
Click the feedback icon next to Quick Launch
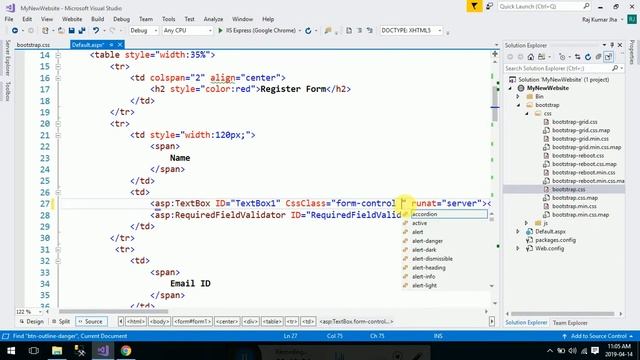pos(489,6)
